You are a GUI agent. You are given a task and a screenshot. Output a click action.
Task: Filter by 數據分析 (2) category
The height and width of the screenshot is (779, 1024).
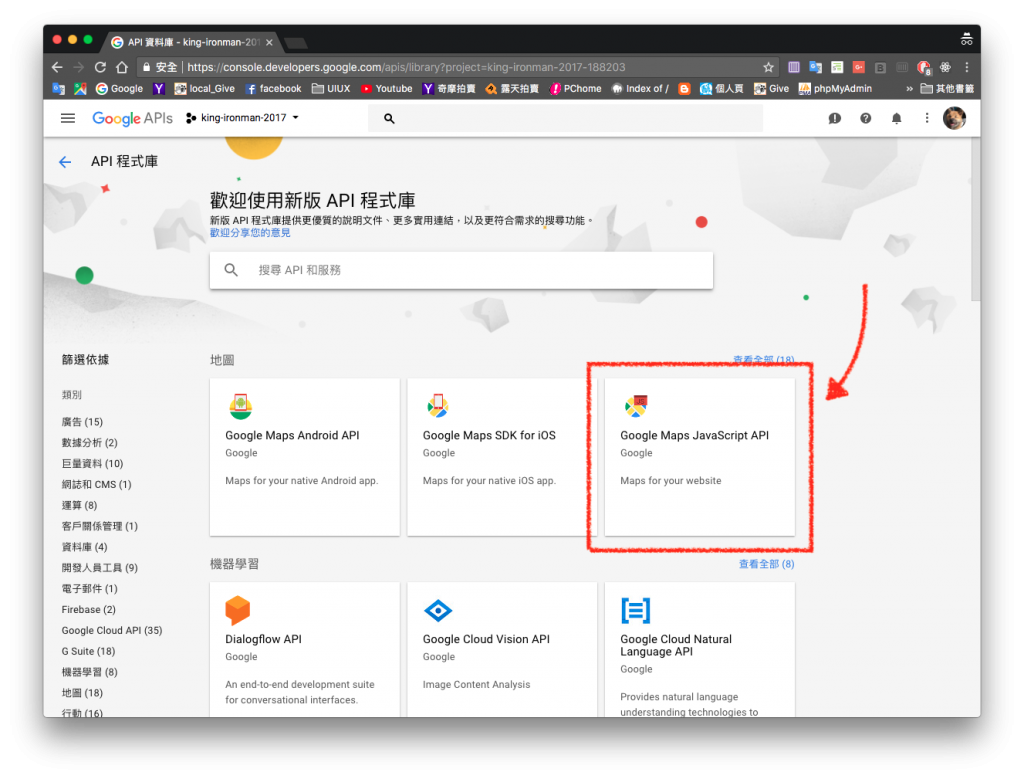tap(89, 443)
